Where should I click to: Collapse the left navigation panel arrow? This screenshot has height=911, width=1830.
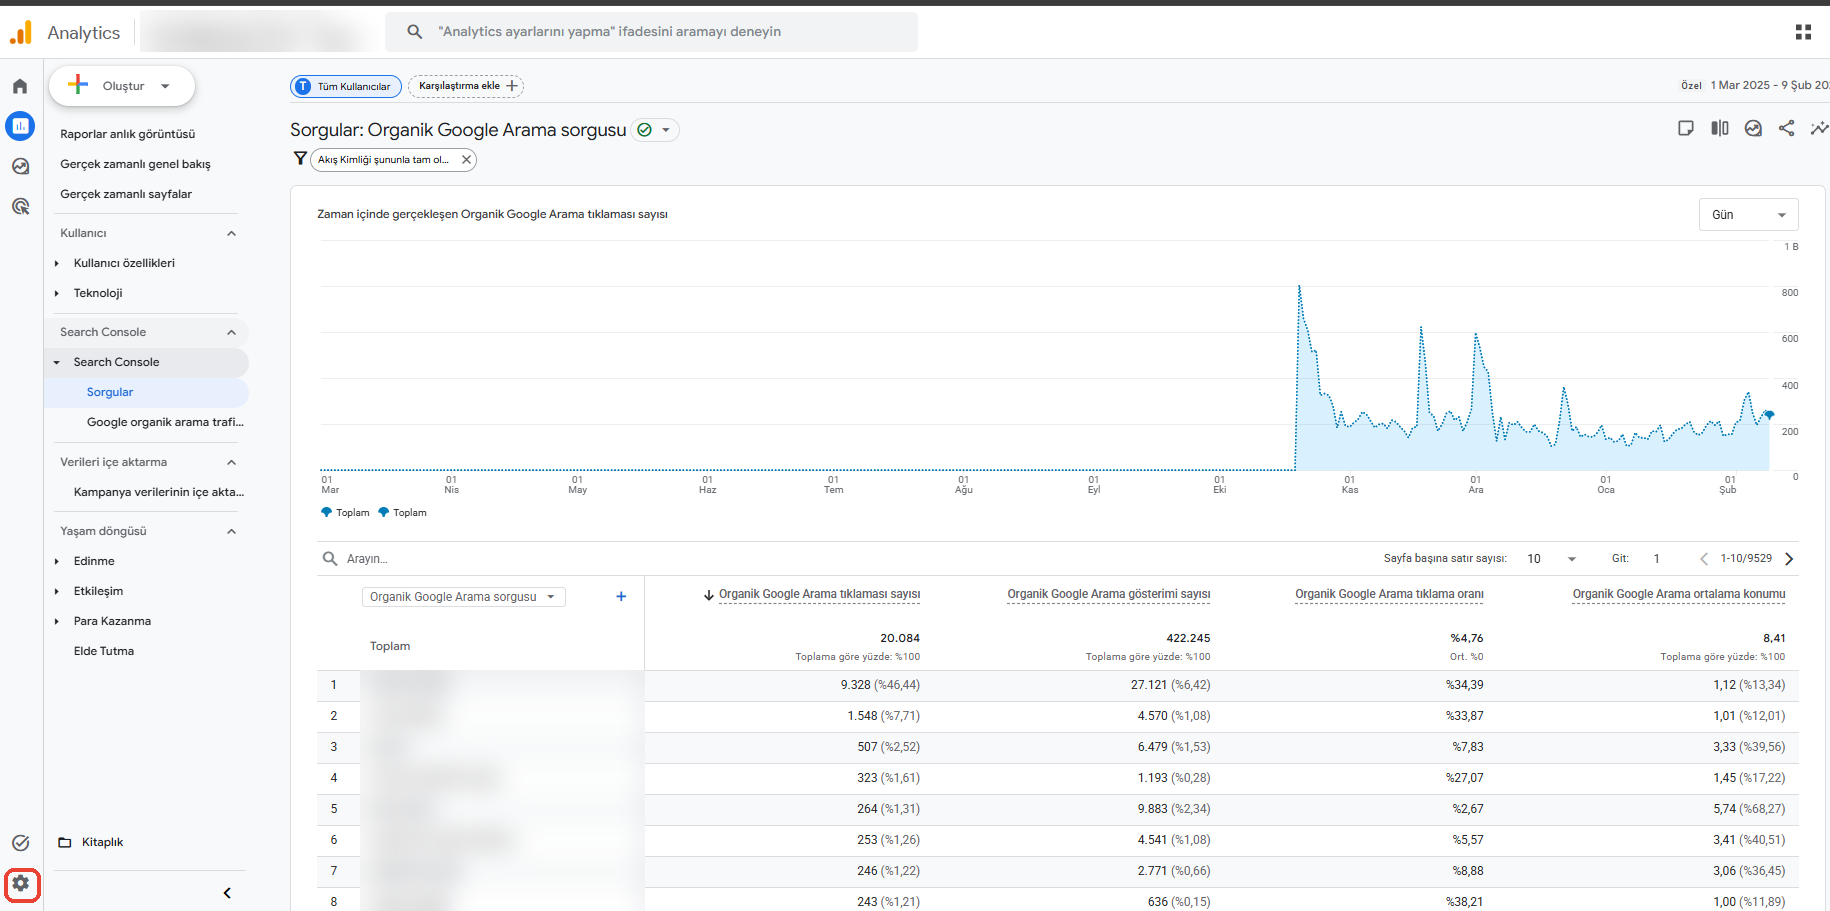[x=227, y=893]
